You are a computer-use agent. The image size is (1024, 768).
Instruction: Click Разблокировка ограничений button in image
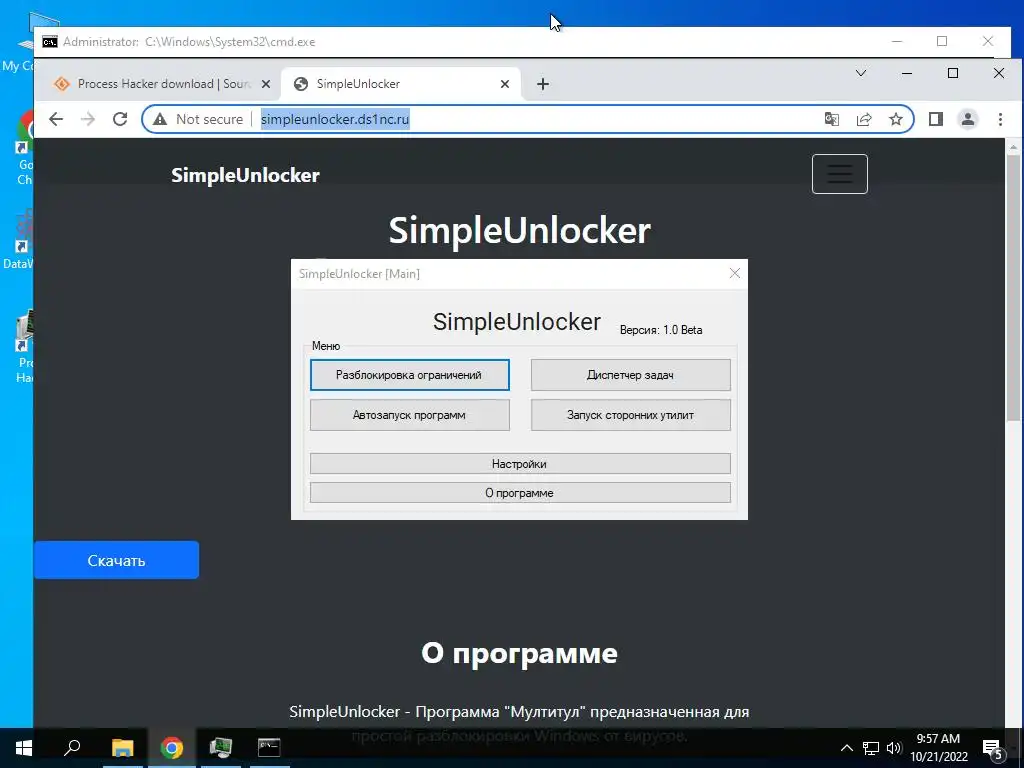point(409,375)
